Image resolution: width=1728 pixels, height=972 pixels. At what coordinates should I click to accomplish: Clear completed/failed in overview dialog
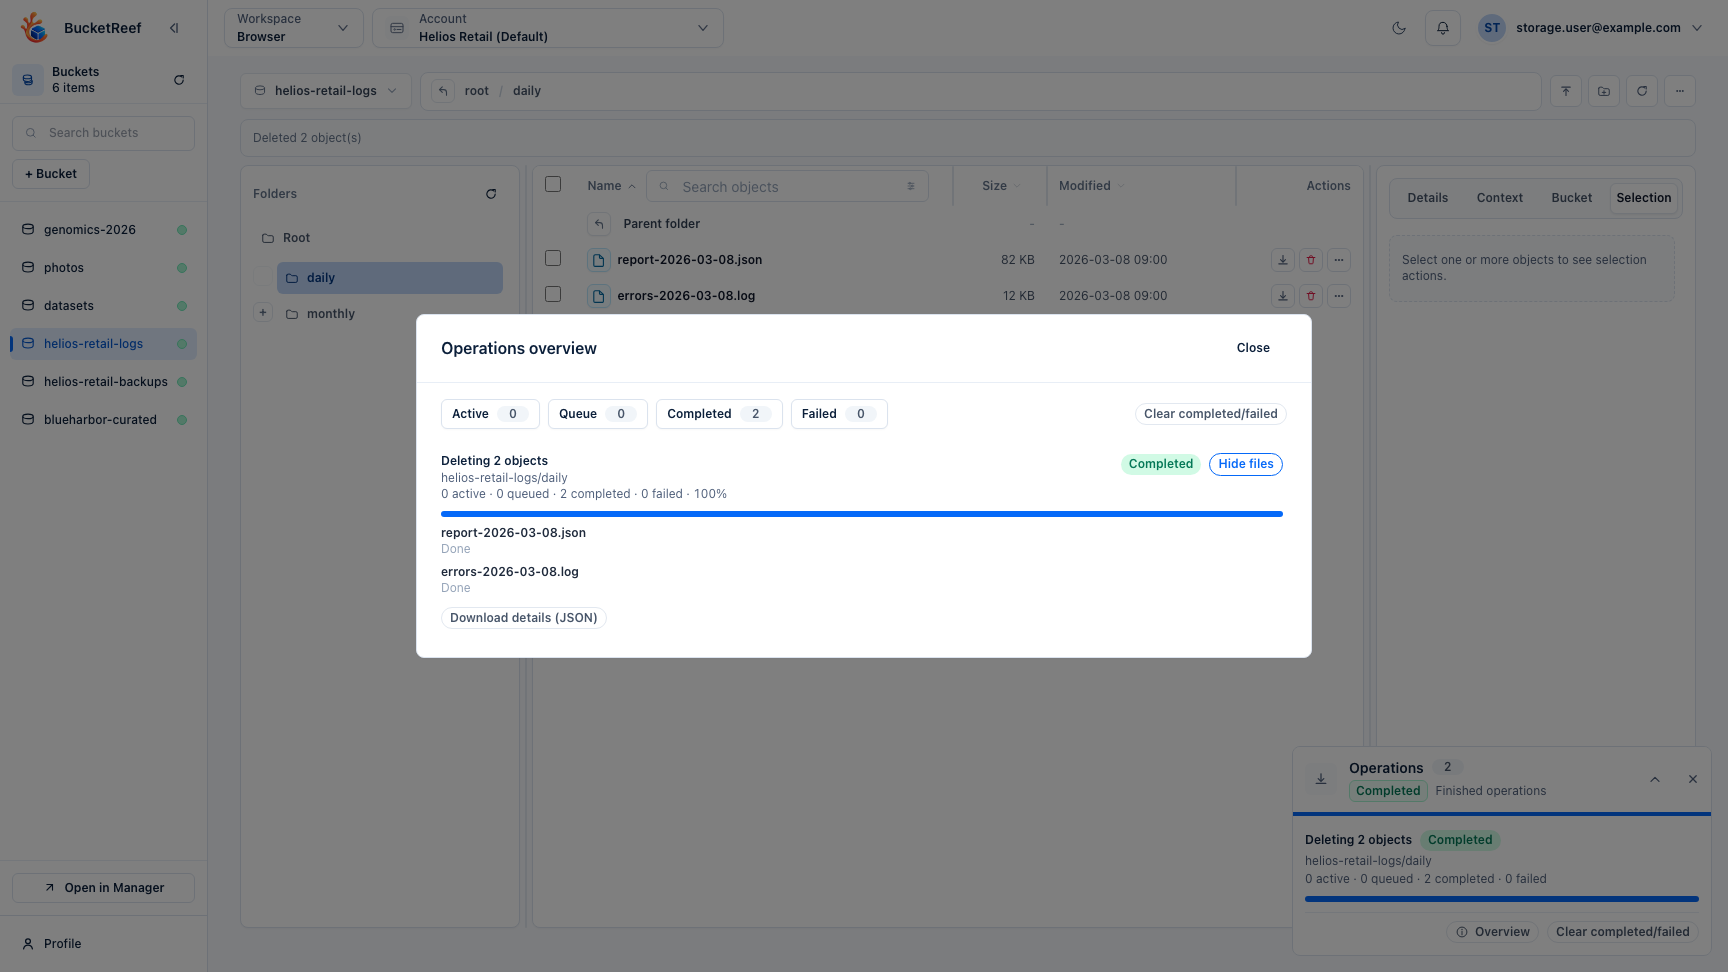click(1211, 414)
